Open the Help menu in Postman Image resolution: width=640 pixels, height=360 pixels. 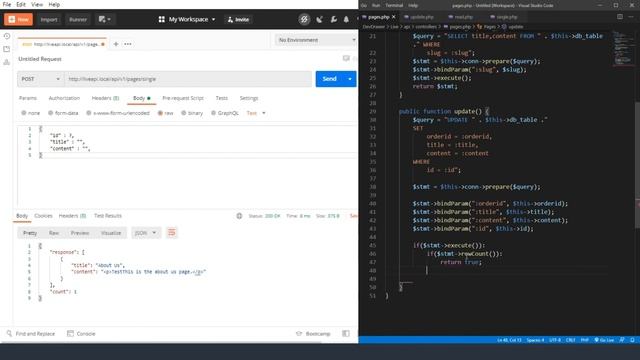point(54,4)
